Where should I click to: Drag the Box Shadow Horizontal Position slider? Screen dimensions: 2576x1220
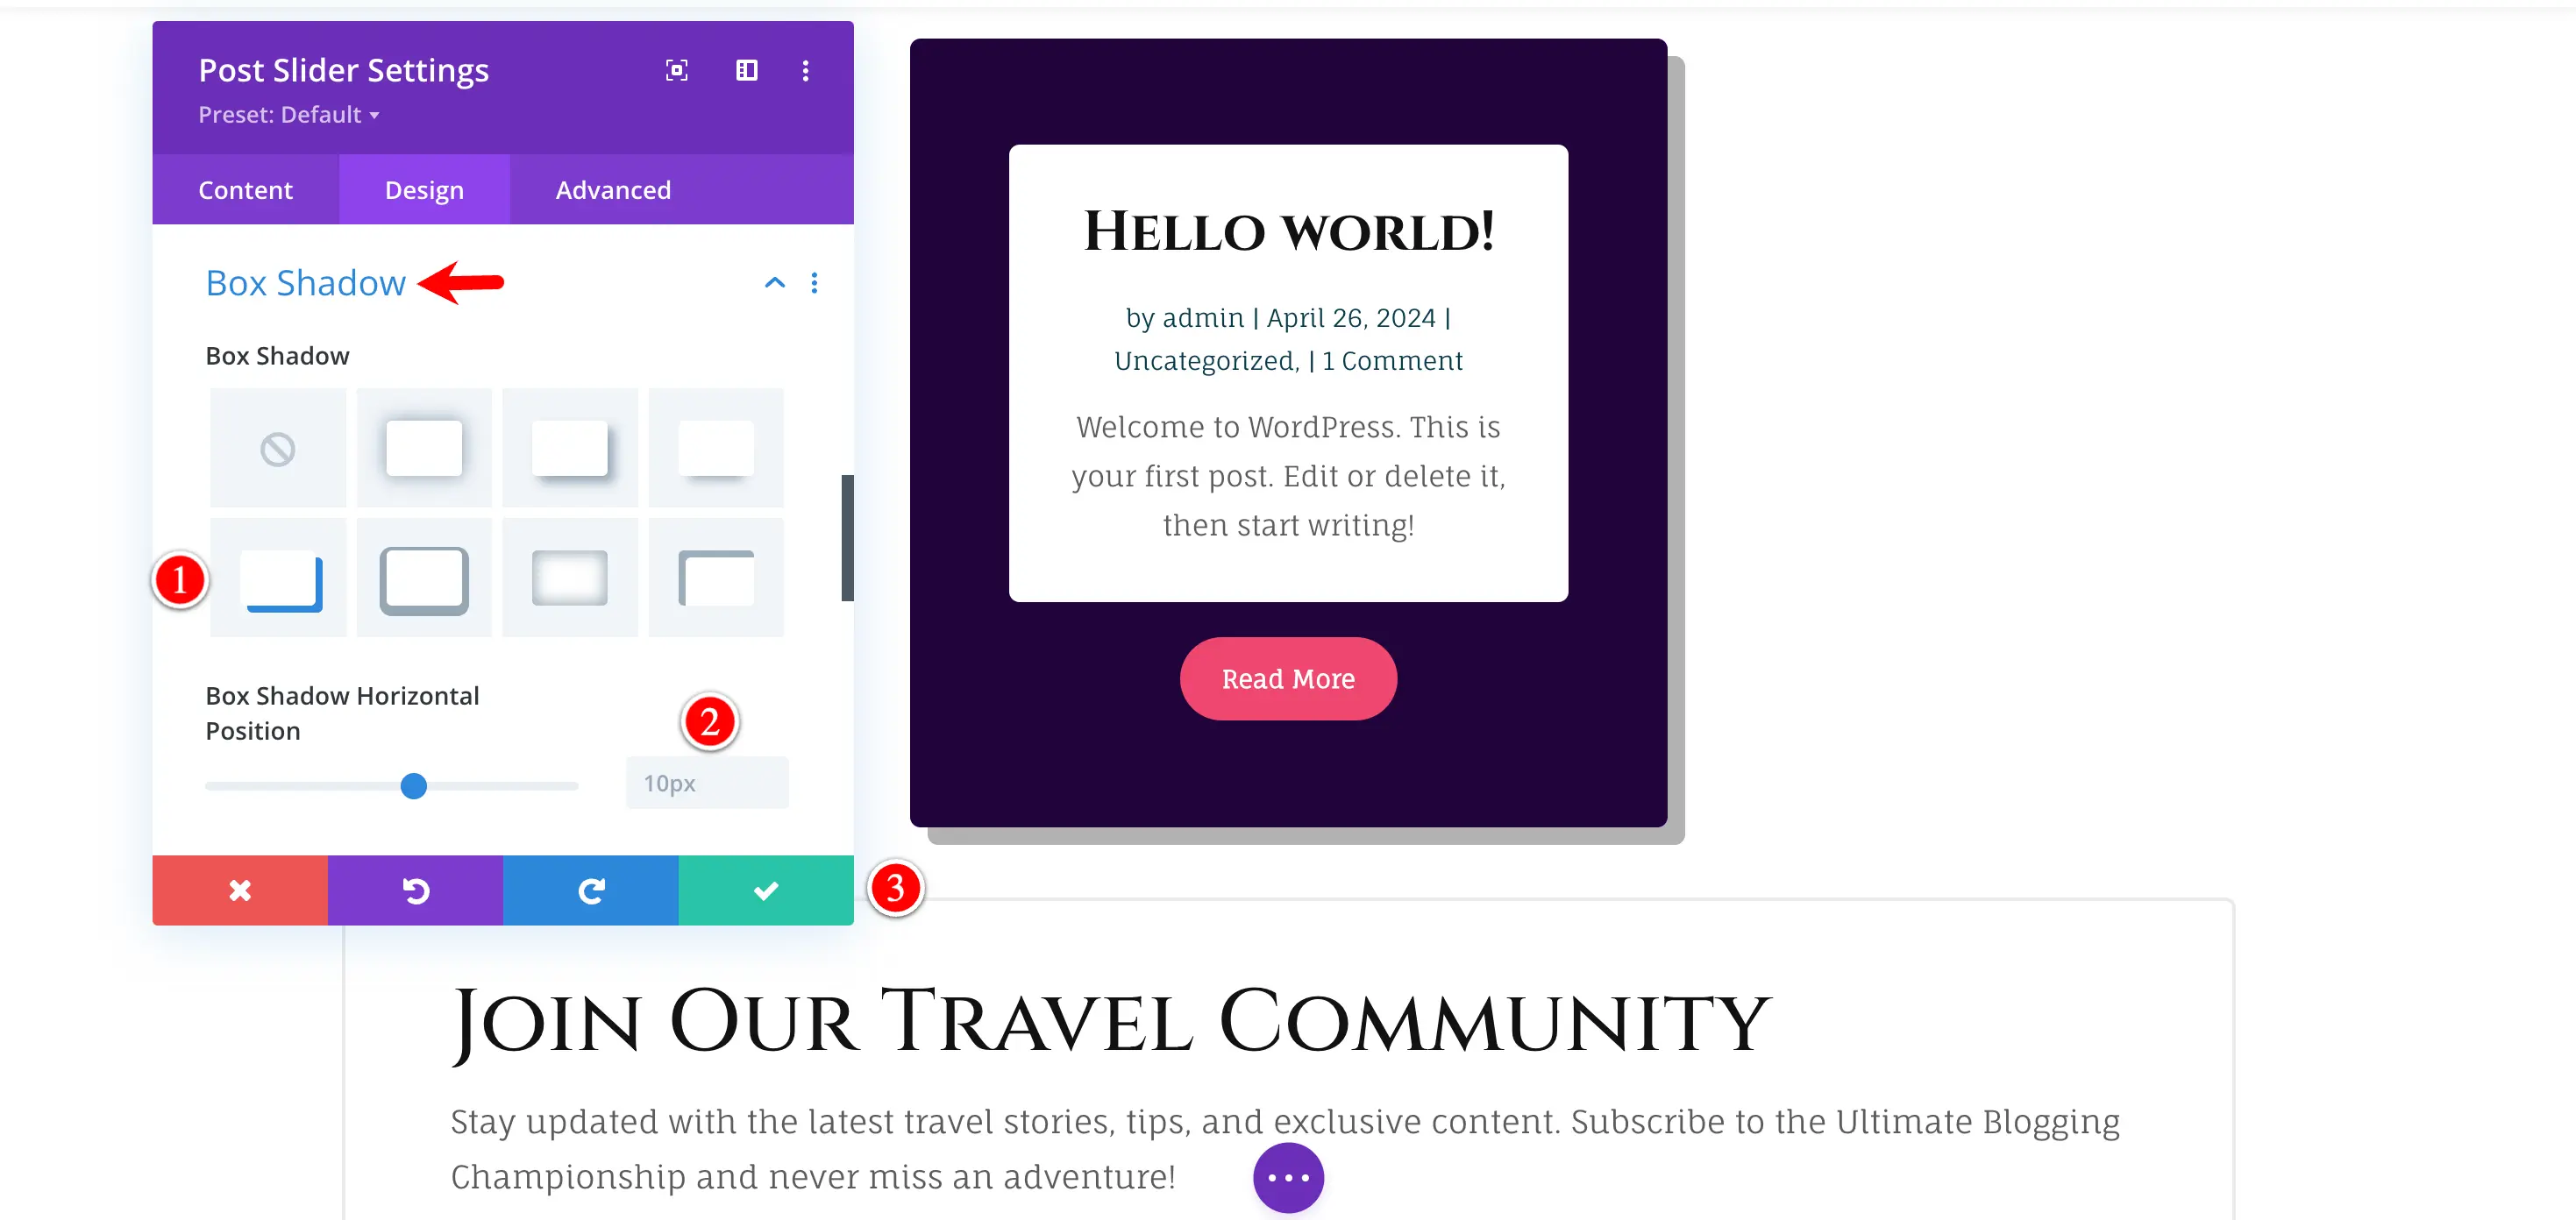point(414,785)
